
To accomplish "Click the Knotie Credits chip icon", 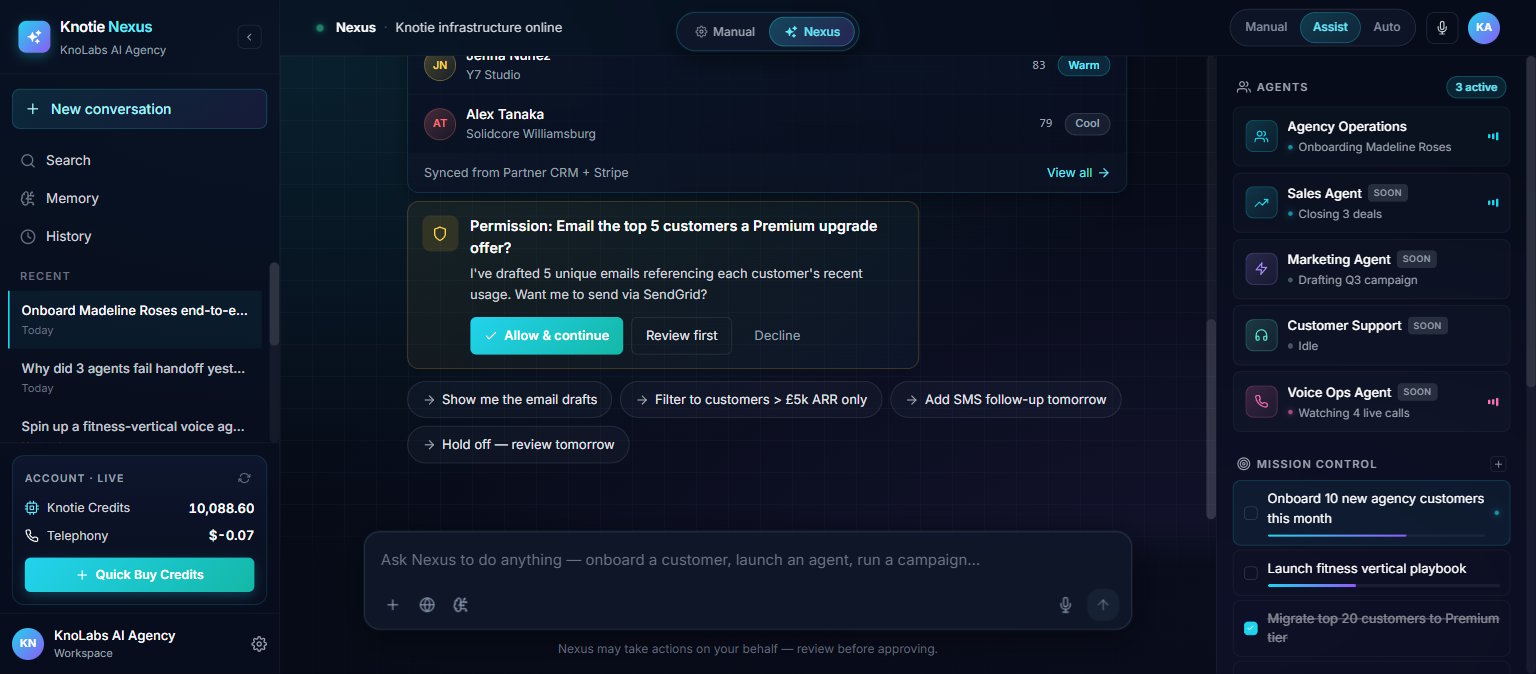I will click(31, 508).
